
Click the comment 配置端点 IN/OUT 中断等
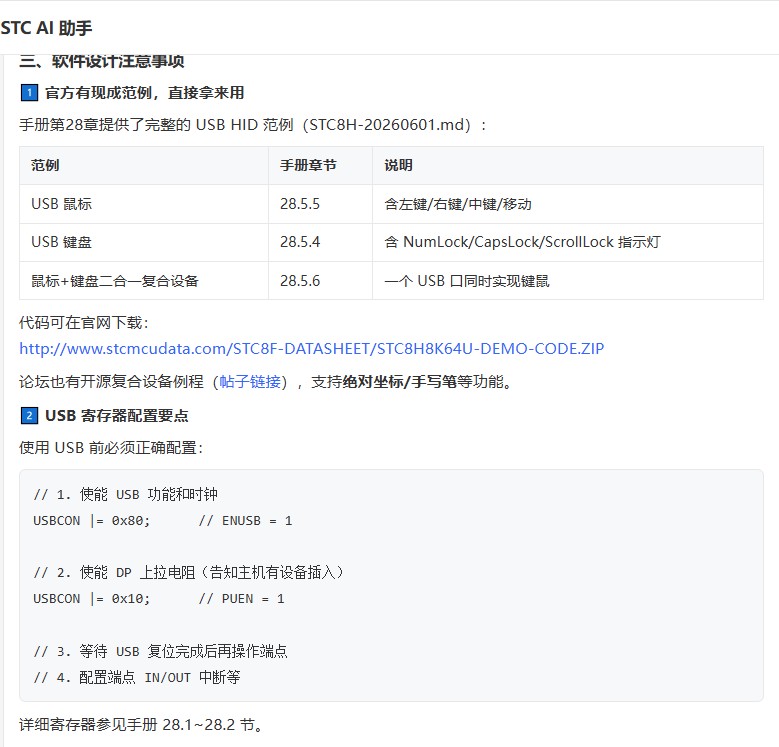click(137, 677)
